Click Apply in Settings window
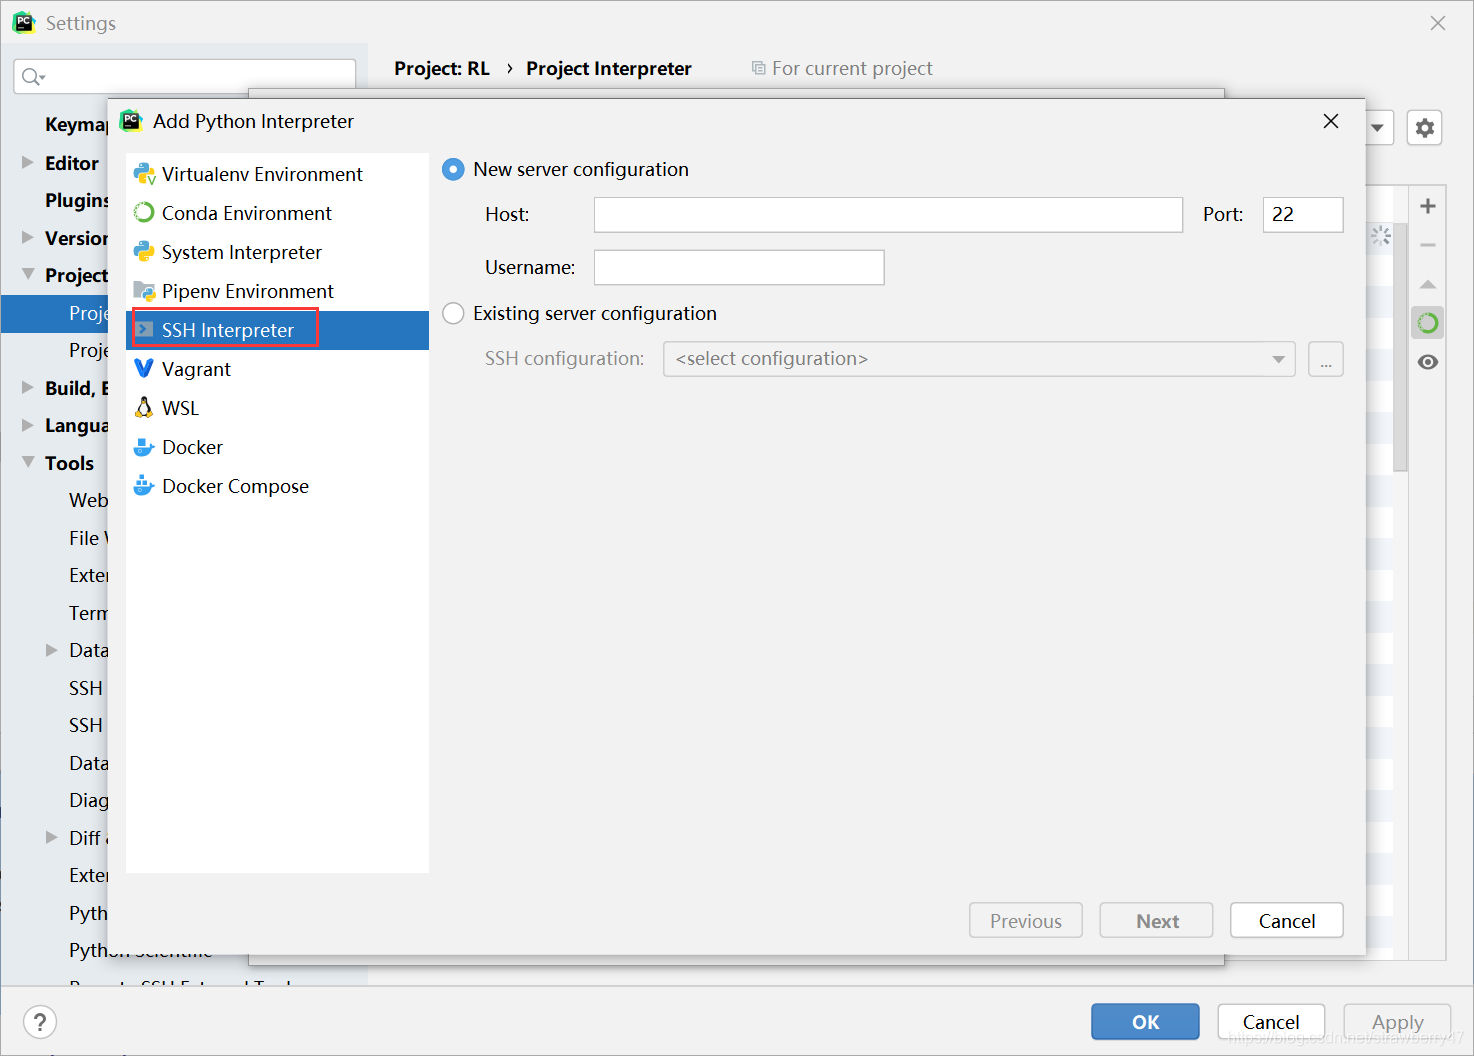Viewport: 1474px width, 1056px height. (x=1398, y=1022)
